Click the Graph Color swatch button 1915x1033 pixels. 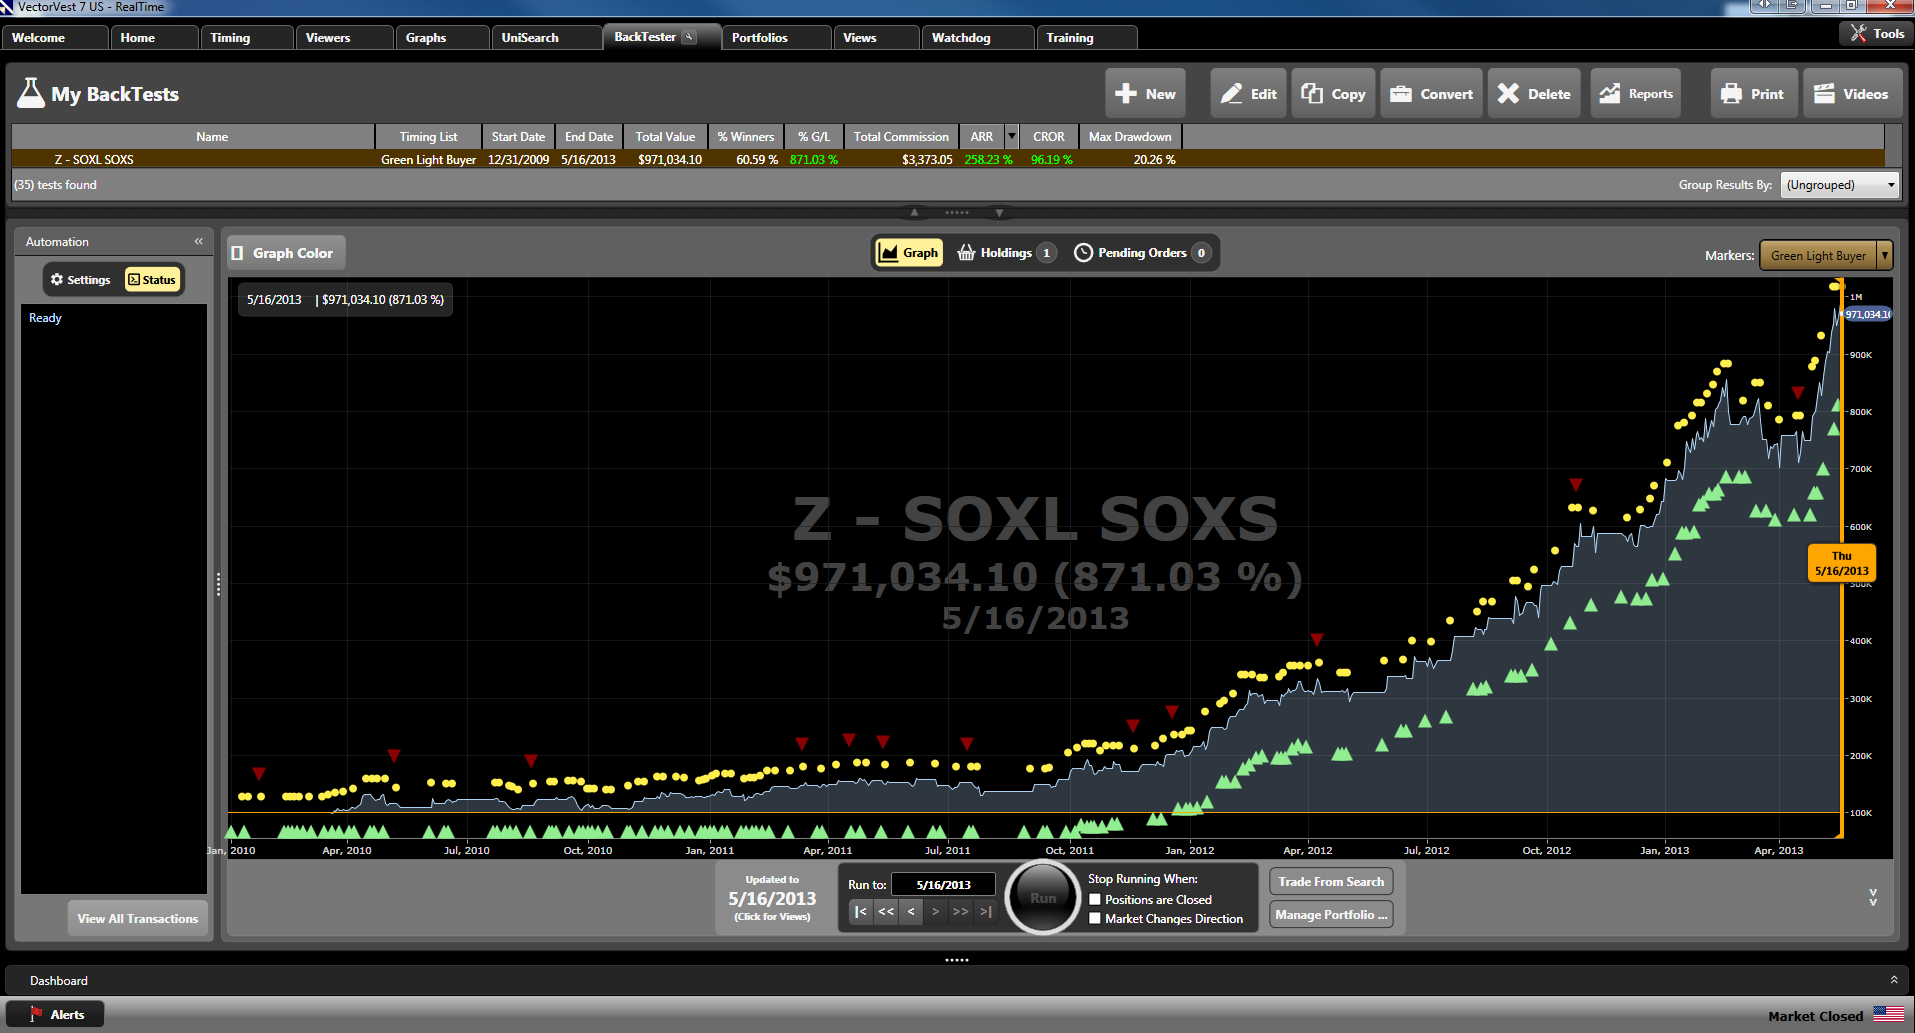tap(286, 253)
